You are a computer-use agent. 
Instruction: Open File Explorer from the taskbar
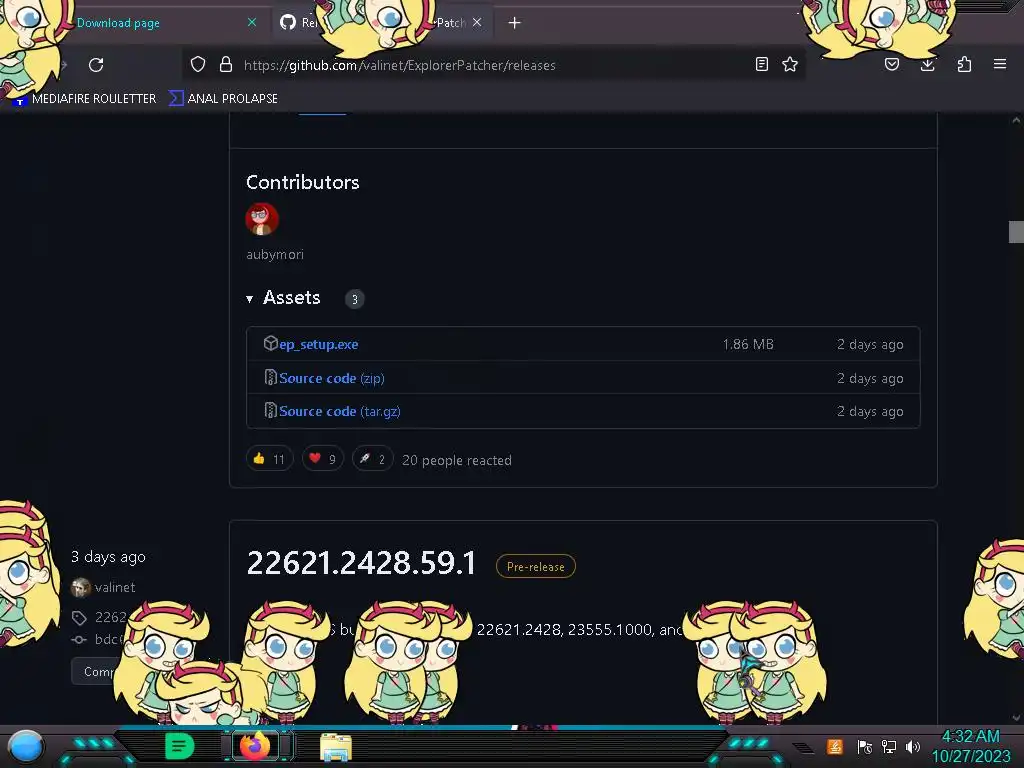(336, 746)
